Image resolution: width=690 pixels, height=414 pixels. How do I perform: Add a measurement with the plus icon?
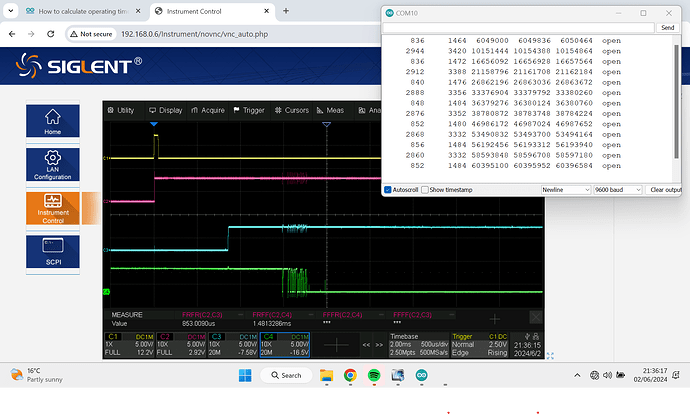coord(495,319)
